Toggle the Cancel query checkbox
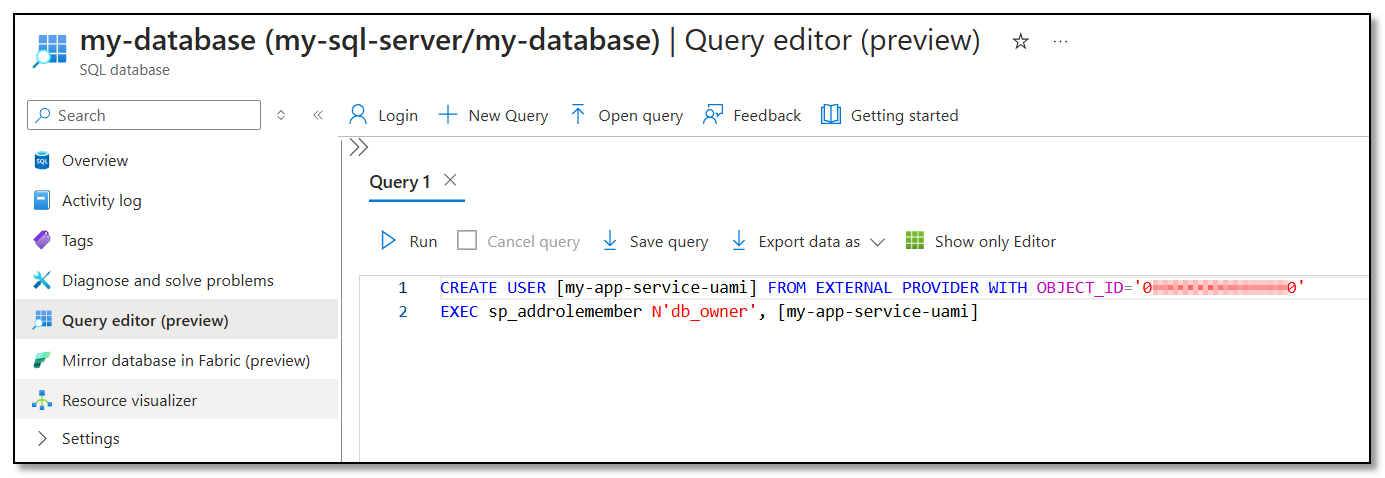Screen dimensions: 1385x478 467,241
